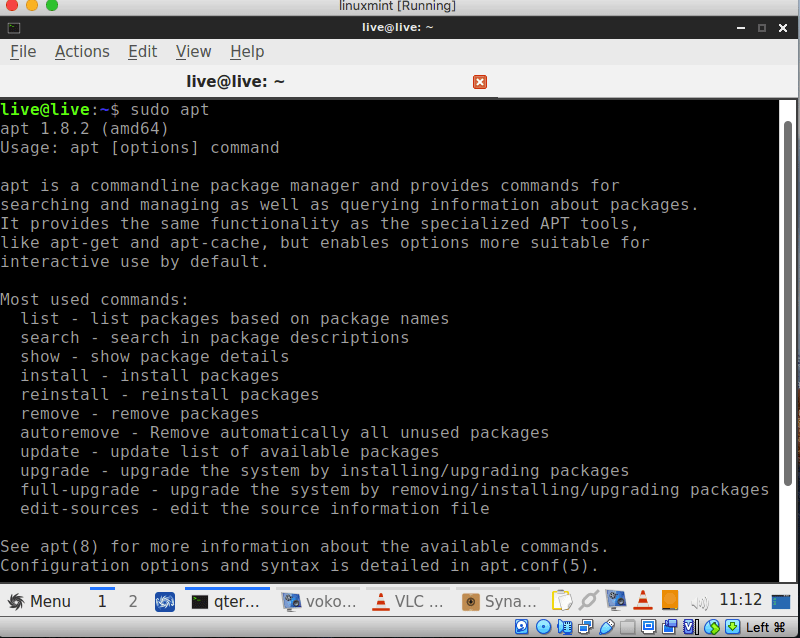Click the 11:12 clock
Screen dimensions: 800x638
(740, 600)
